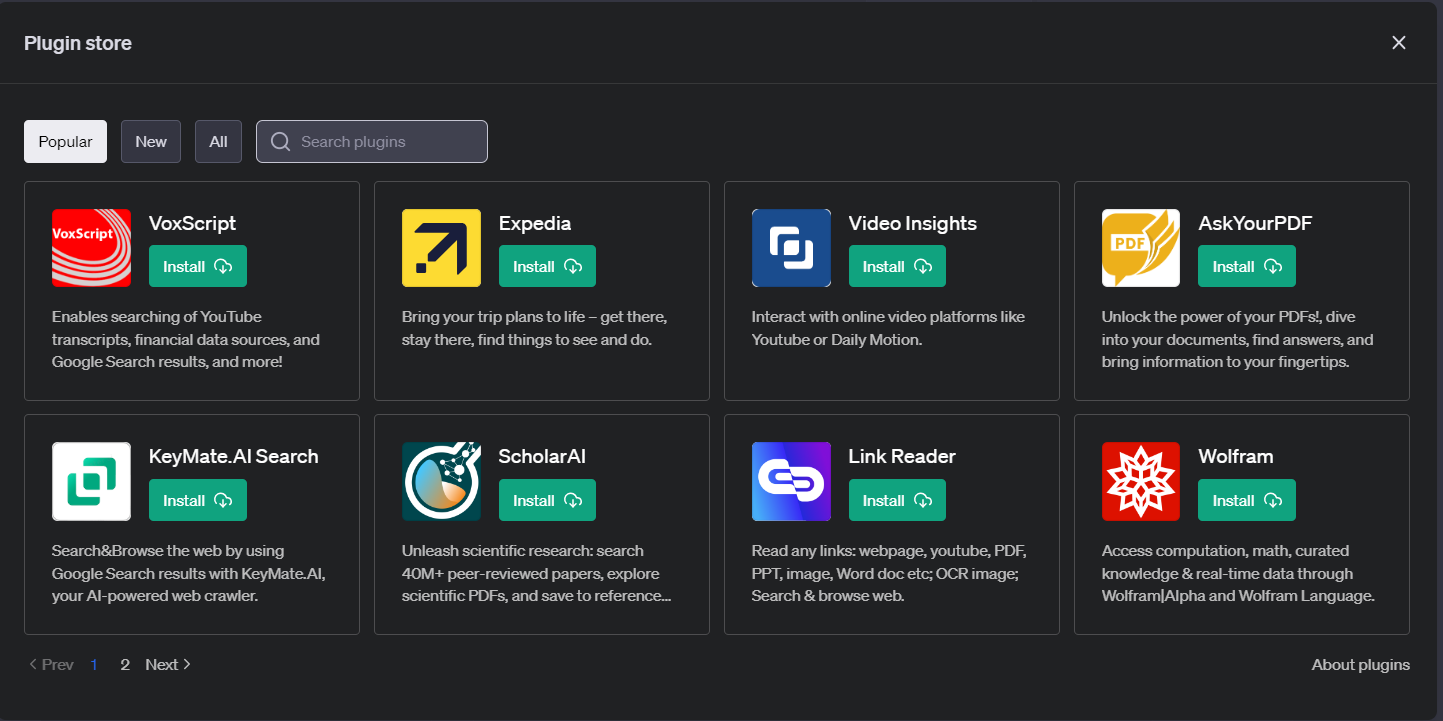The image size is (1443, 721).
Task: Install the Expedia plugin
Action: (x=547, y=266)
